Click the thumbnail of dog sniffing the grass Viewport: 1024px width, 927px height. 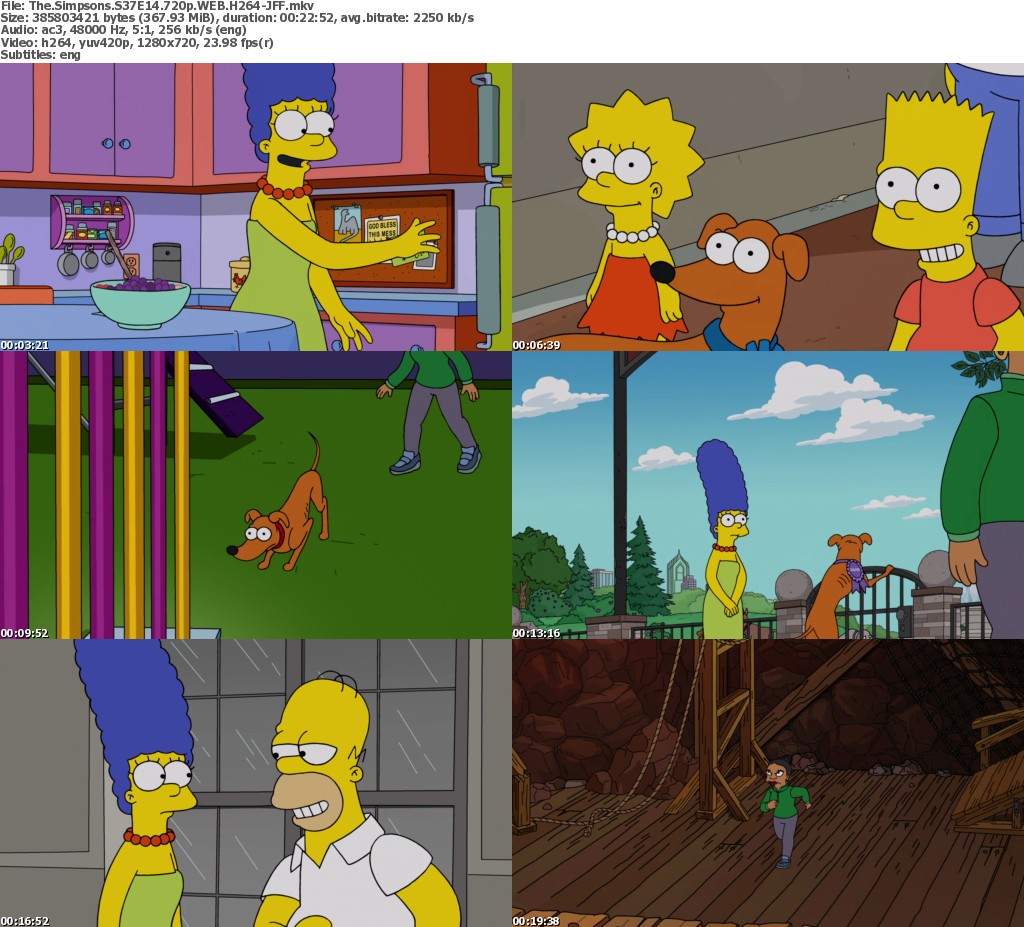255,495
